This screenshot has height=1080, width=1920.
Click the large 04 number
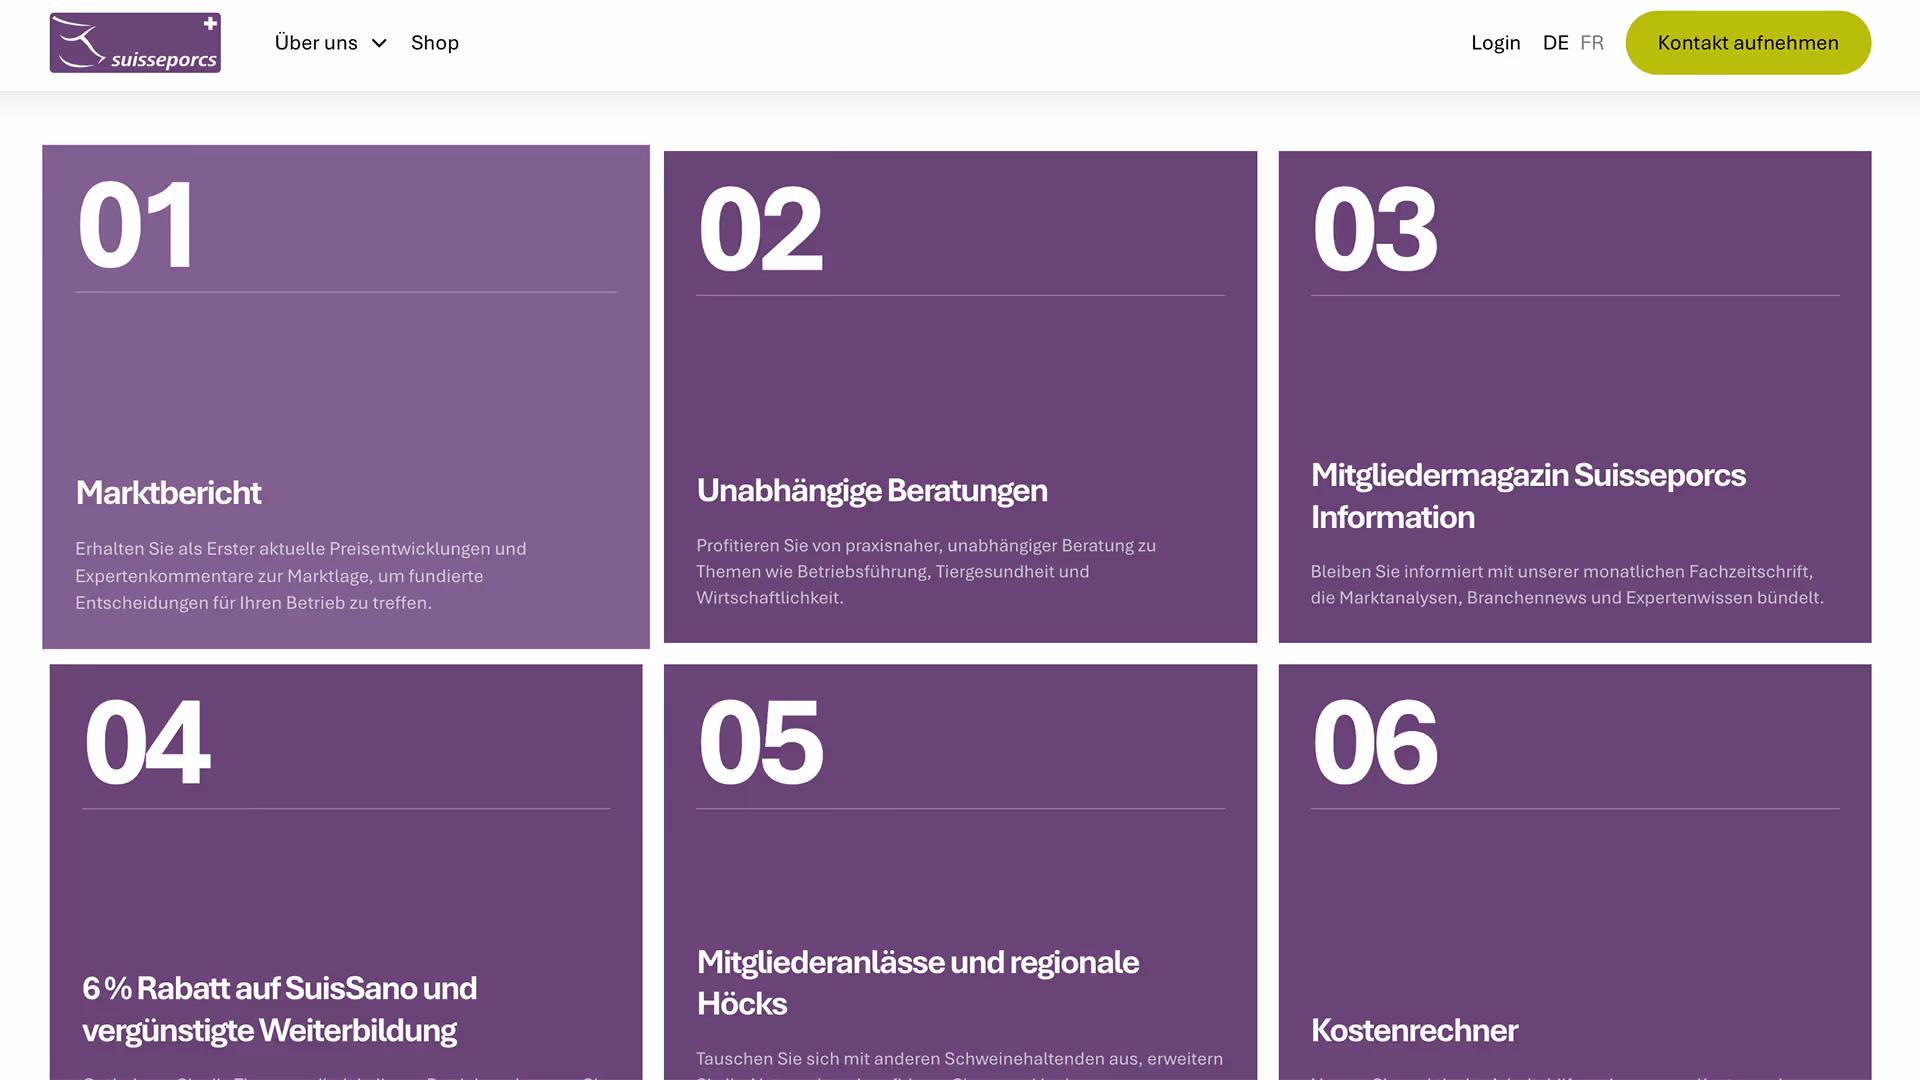coord(147,743)
